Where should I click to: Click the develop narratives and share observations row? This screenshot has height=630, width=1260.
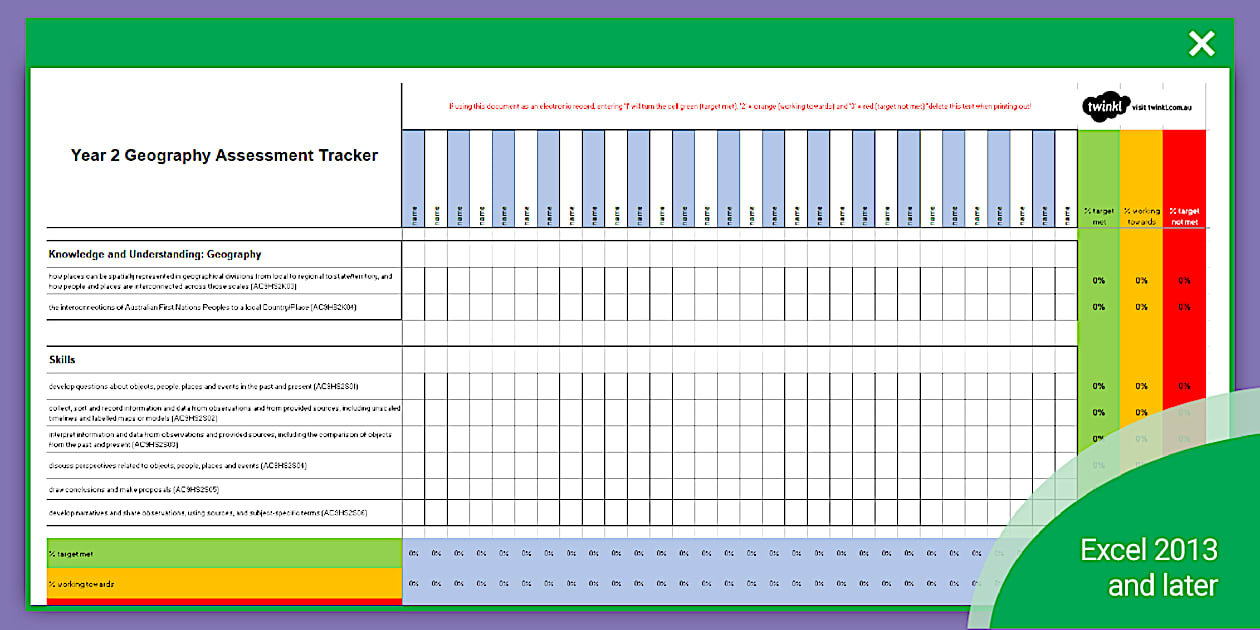tap(207, 513)
